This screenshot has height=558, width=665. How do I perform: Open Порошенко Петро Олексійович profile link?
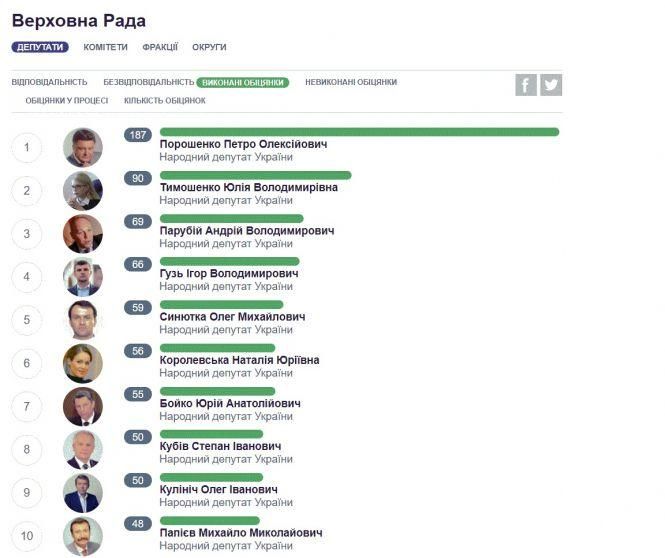(243, 144)
